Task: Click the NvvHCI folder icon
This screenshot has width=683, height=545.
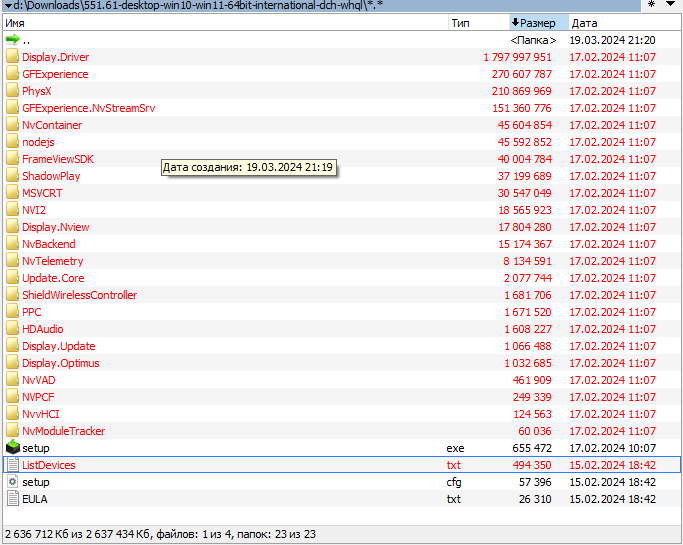Action: coord(13,413)
